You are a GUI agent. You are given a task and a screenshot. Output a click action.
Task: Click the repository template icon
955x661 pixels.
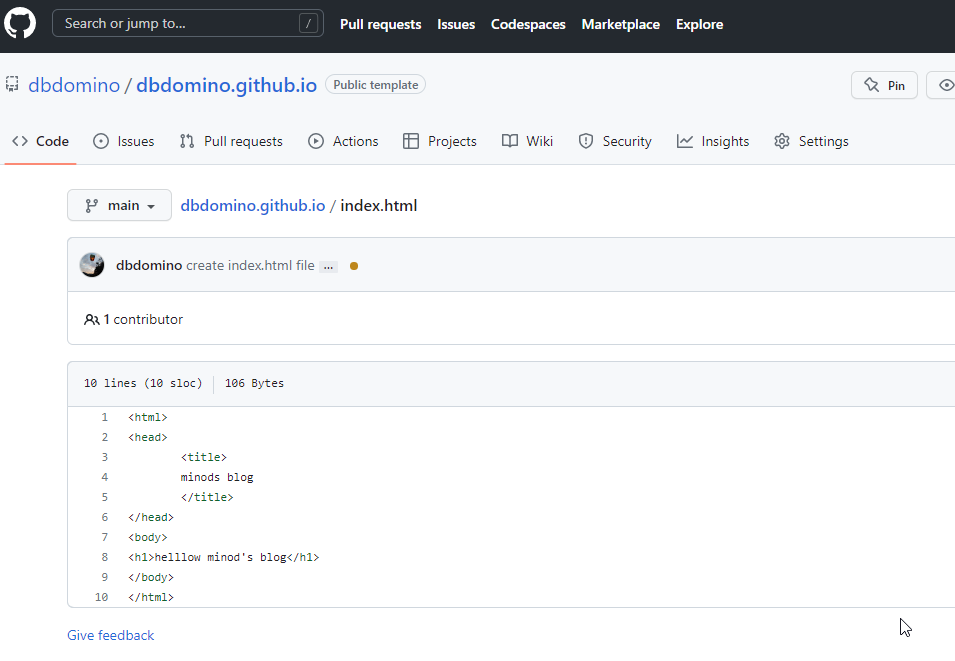pos(12,84)
